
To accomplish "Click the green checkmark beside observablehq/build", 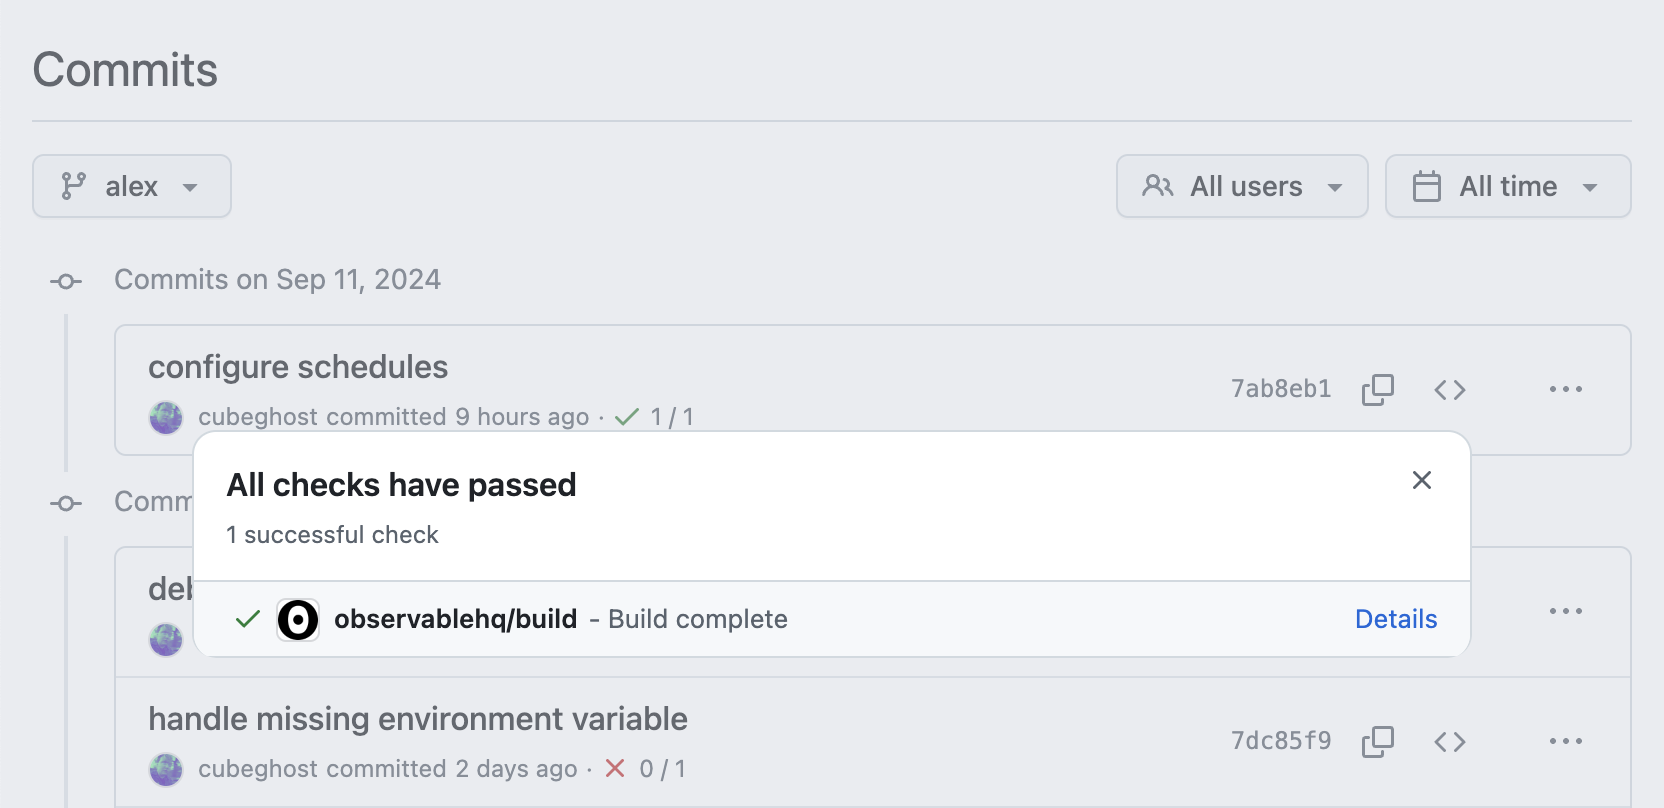I will (245, 620).
